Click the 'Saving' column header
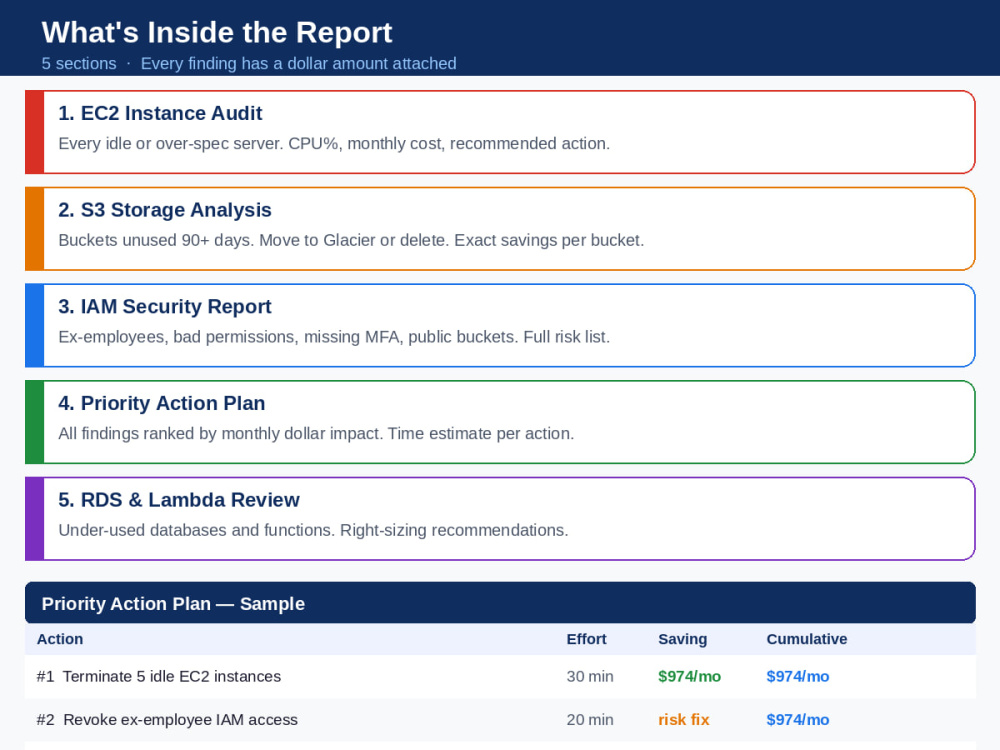 (x=682, y=639)
